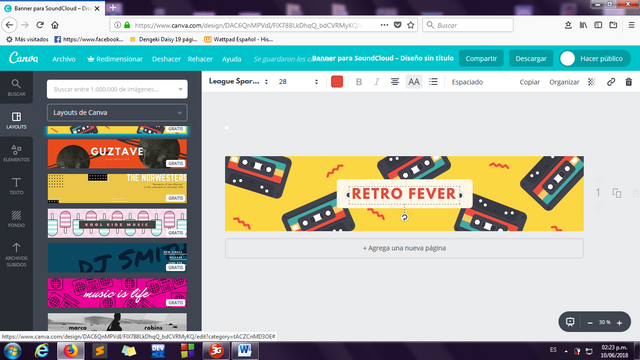The width and height of the screenshot is (640, 360).
Task: Click the Descargar button
Action: click(531, 58)
